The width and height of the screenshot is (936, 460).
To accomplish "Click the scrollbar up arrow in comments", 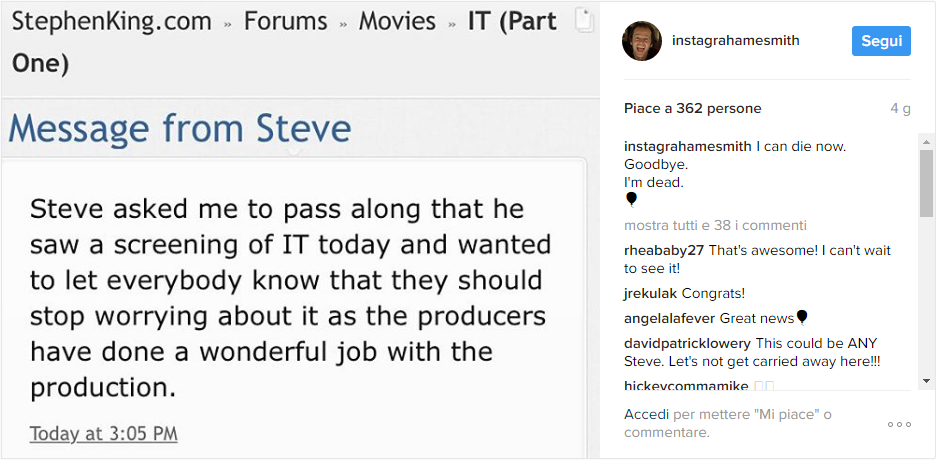I will (x=926, y=142).
